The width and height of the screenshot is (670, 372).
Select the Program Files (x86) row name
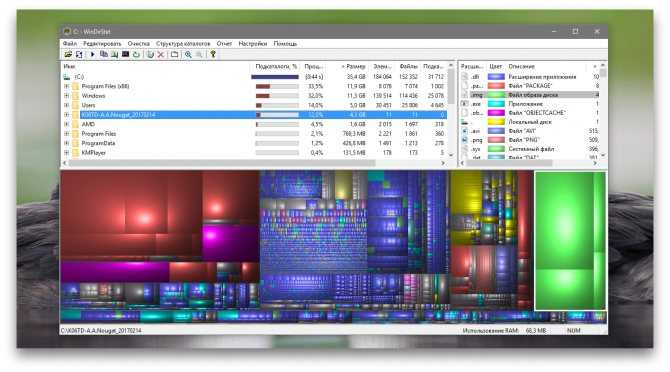(x=105, y=86)
